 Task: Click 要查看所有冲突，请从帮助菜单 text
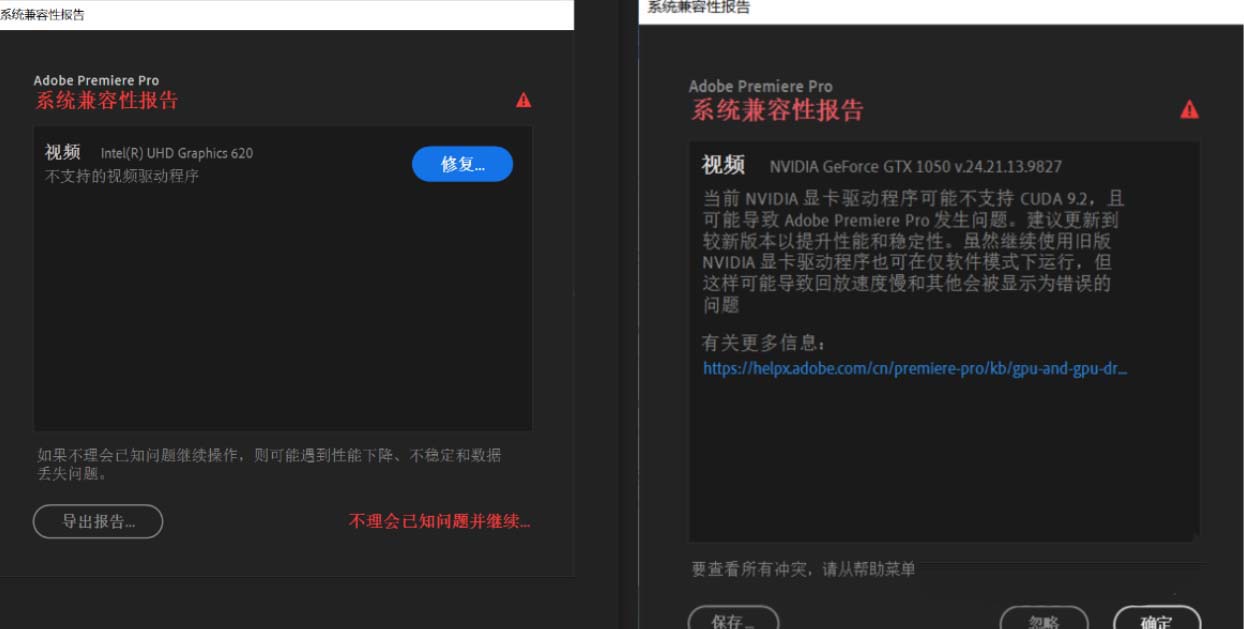click(x=803, y=569)
